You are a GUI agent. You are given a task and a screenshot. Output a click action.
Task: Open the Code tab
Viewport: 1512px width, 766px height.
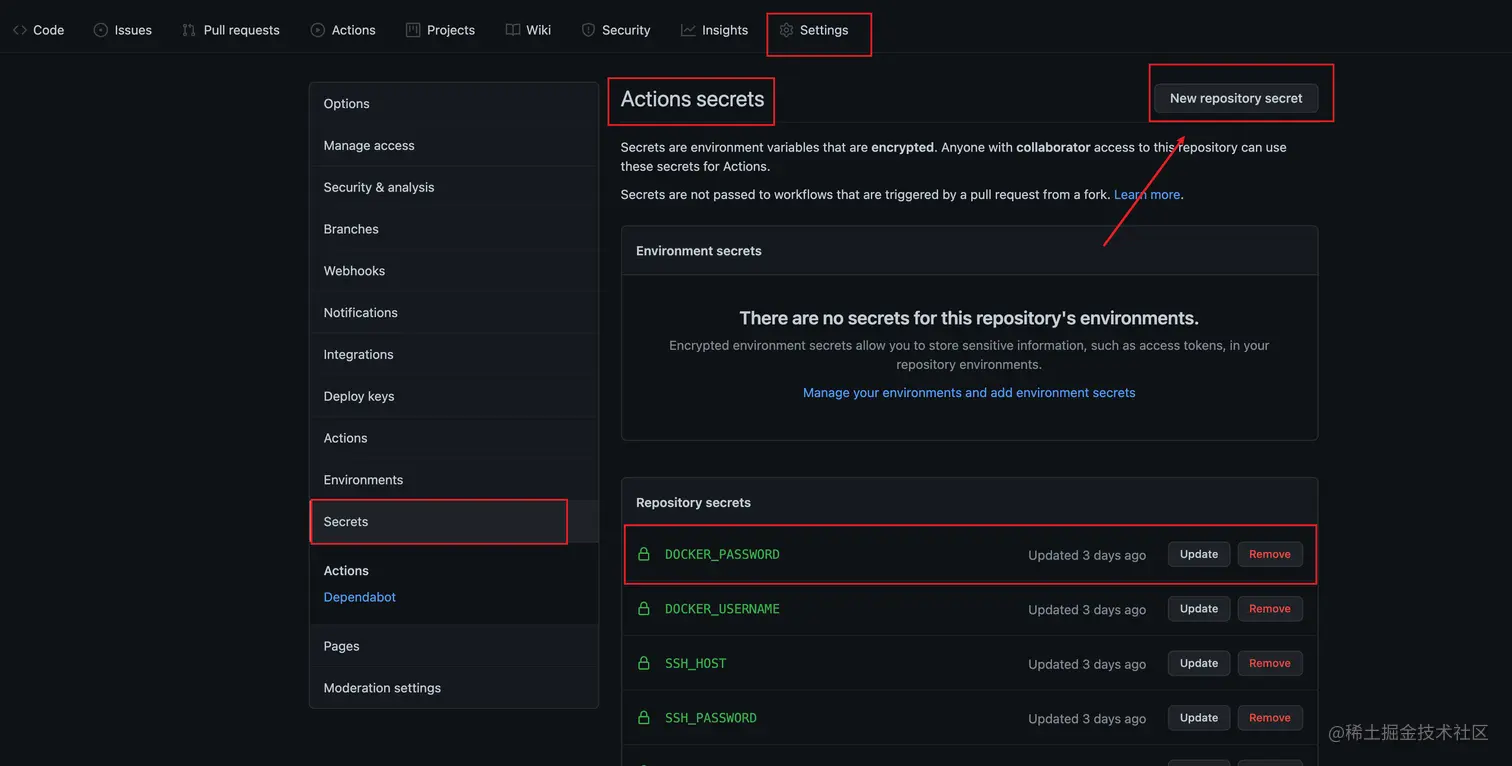(x=39, y=30)
